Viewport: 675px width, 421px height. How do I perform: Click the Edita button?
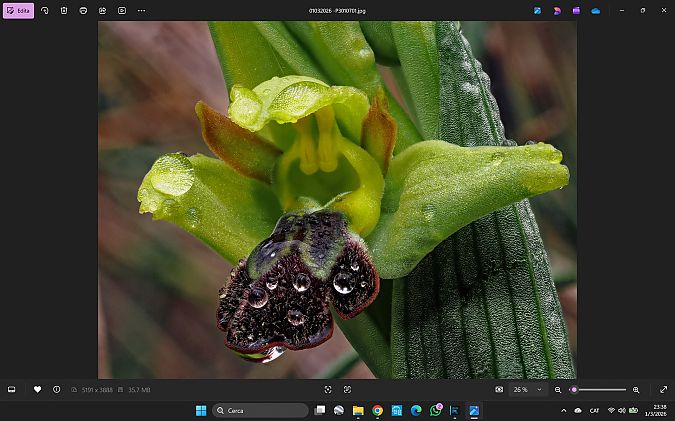(x=18, y=10)
